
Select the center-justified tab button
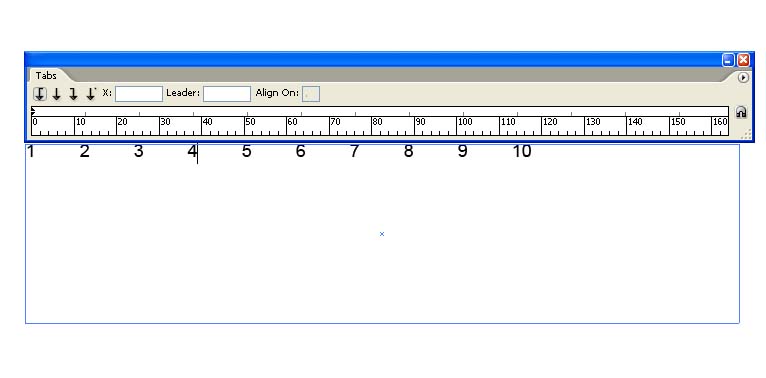tap(57, 93)
